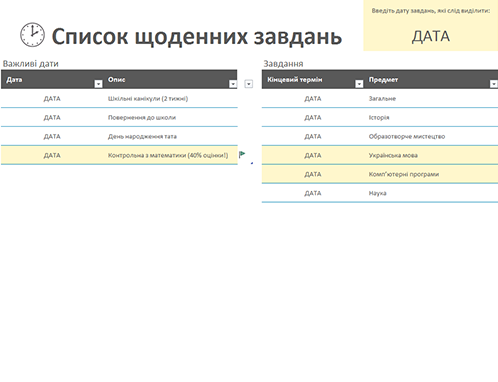This screenshot has height=382, width=498.
Task: Click the ДАТА cell in the Історія row
Action: pos(313,118)
